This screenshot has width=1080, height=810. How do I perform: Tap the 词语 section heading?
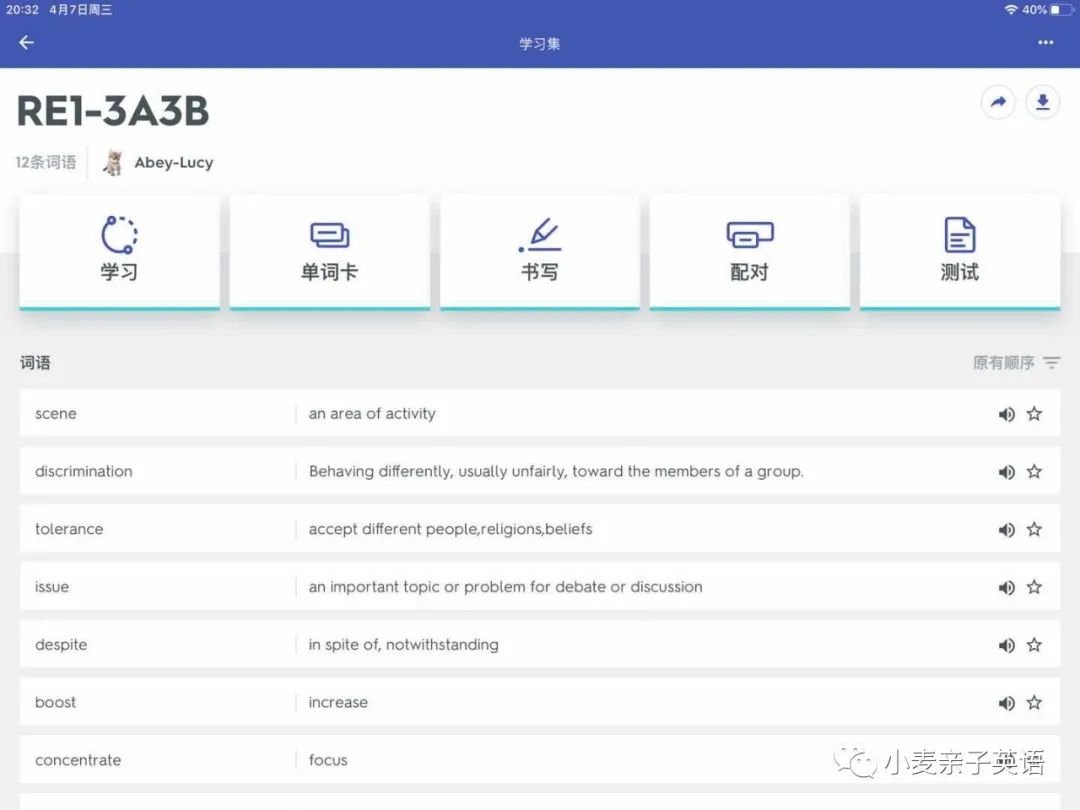[x=35, y=362]
